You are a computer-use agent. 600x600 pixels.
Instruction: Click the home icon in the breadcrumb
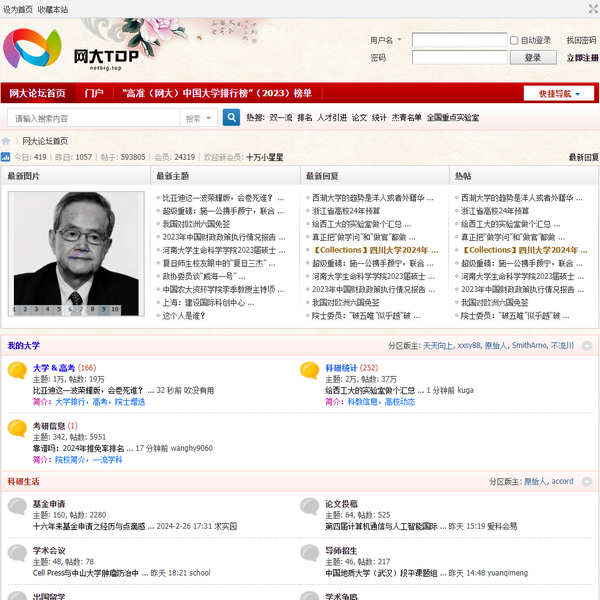6,141
